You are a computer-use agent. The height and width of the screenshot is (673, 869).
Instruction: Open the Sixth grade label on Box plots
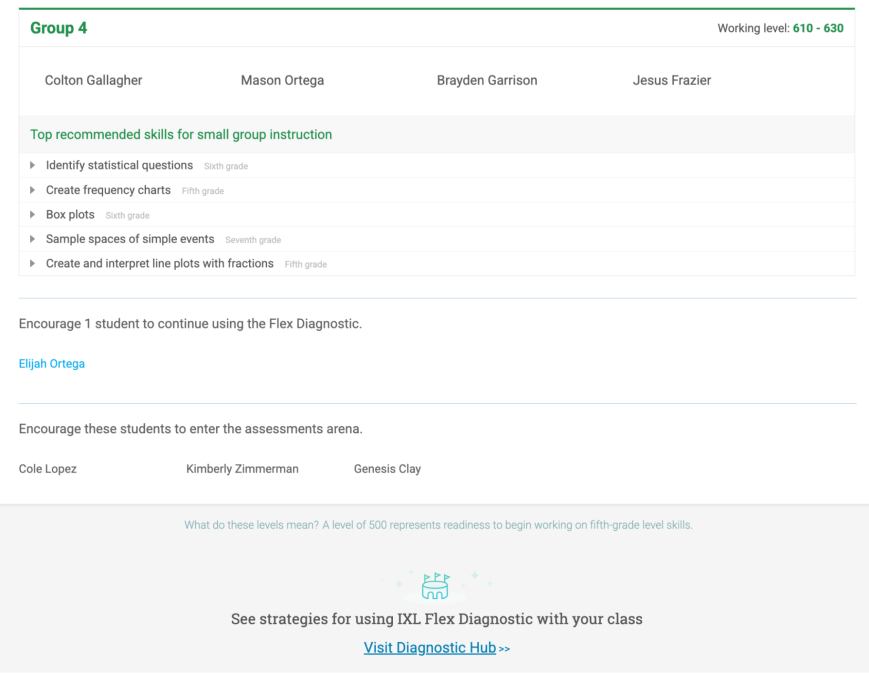click(x=126, y=215)
